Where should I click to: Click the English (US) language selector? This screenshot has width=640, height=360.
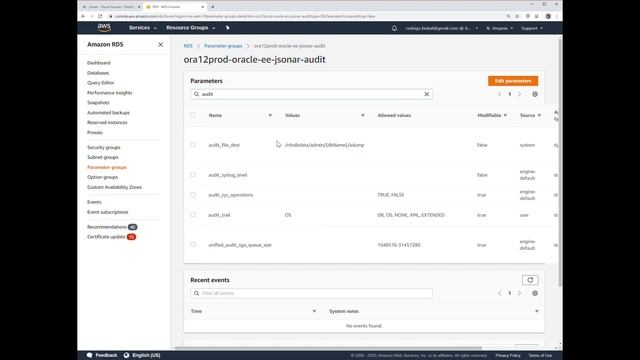click(x=146, y=355)
